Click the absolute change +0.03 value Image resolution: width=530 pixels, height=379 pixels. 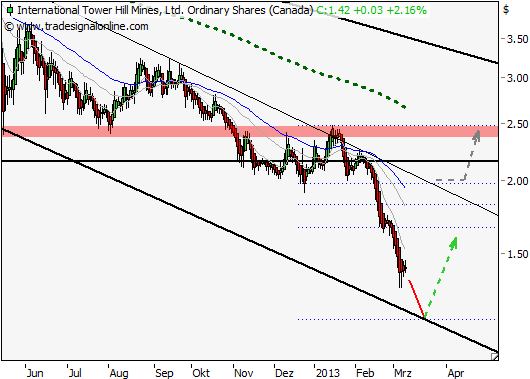point(368,10)
